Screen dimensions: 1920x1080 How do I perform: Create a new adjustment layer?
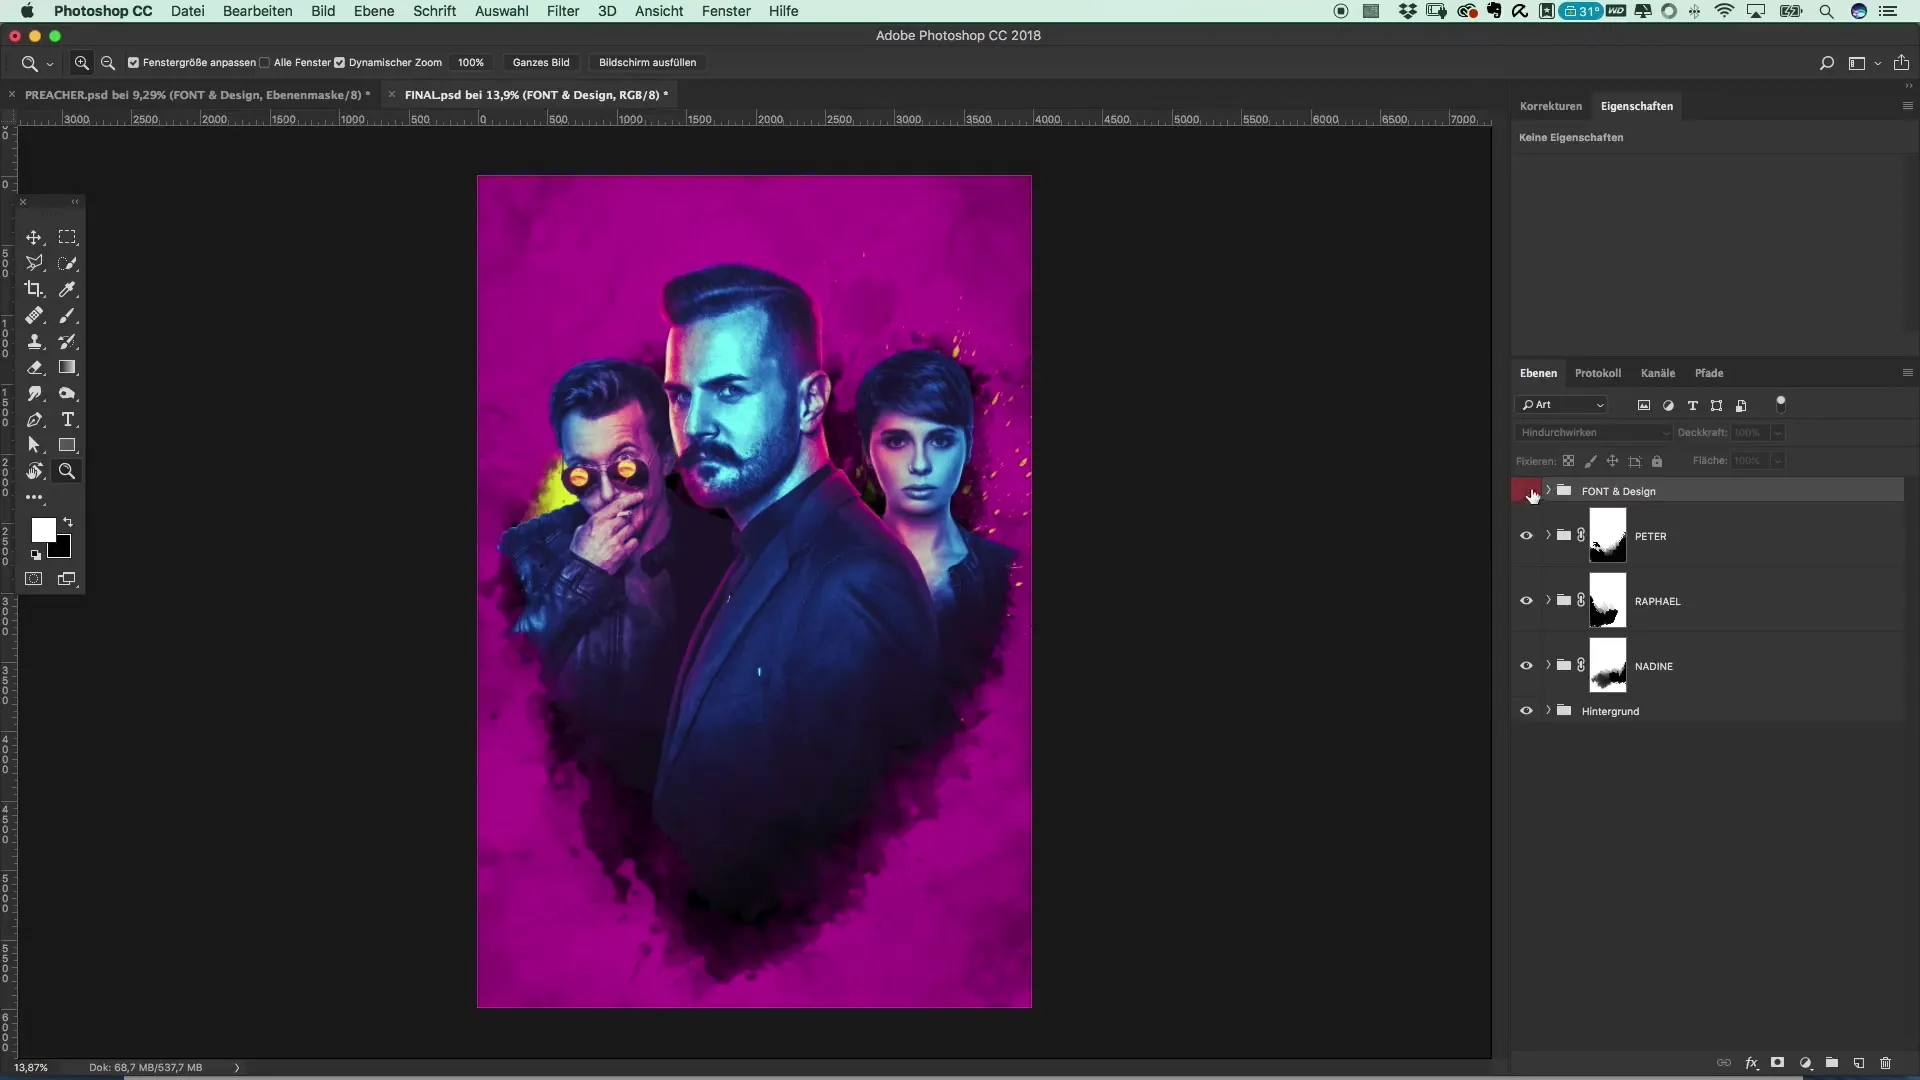[x=1805, y=1064]
